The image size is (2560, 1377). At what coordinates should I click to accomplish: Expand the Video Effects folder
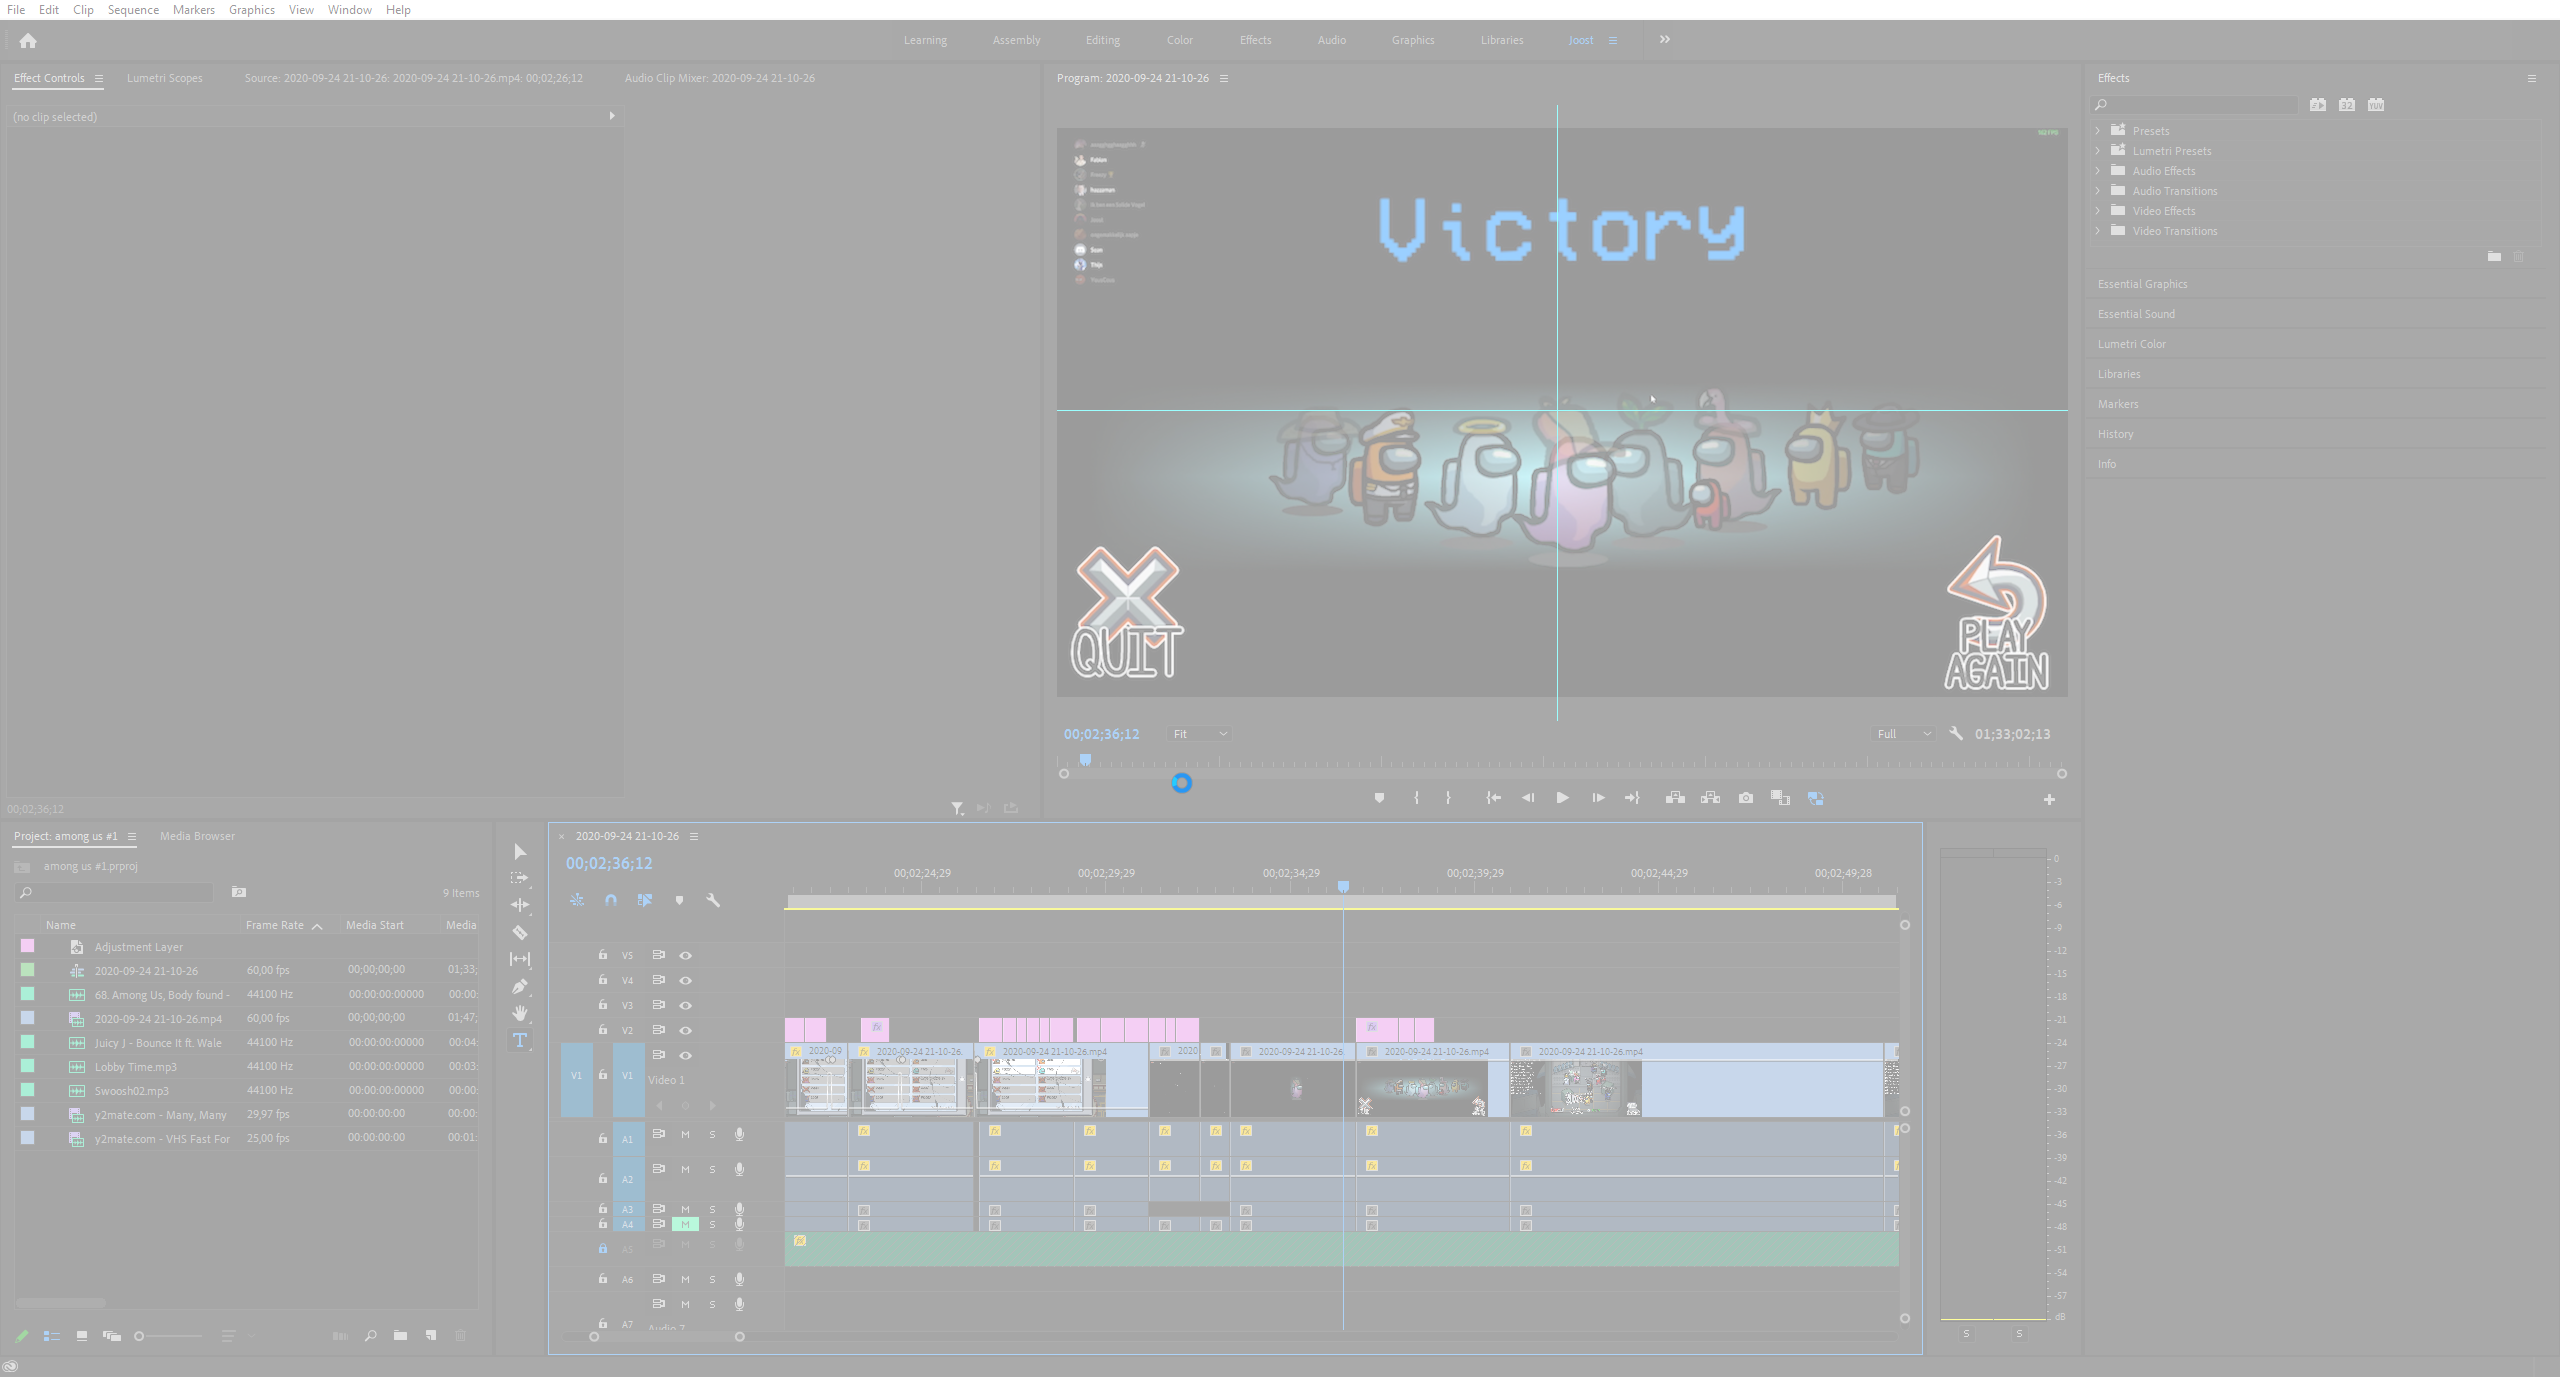(2098, 211)
